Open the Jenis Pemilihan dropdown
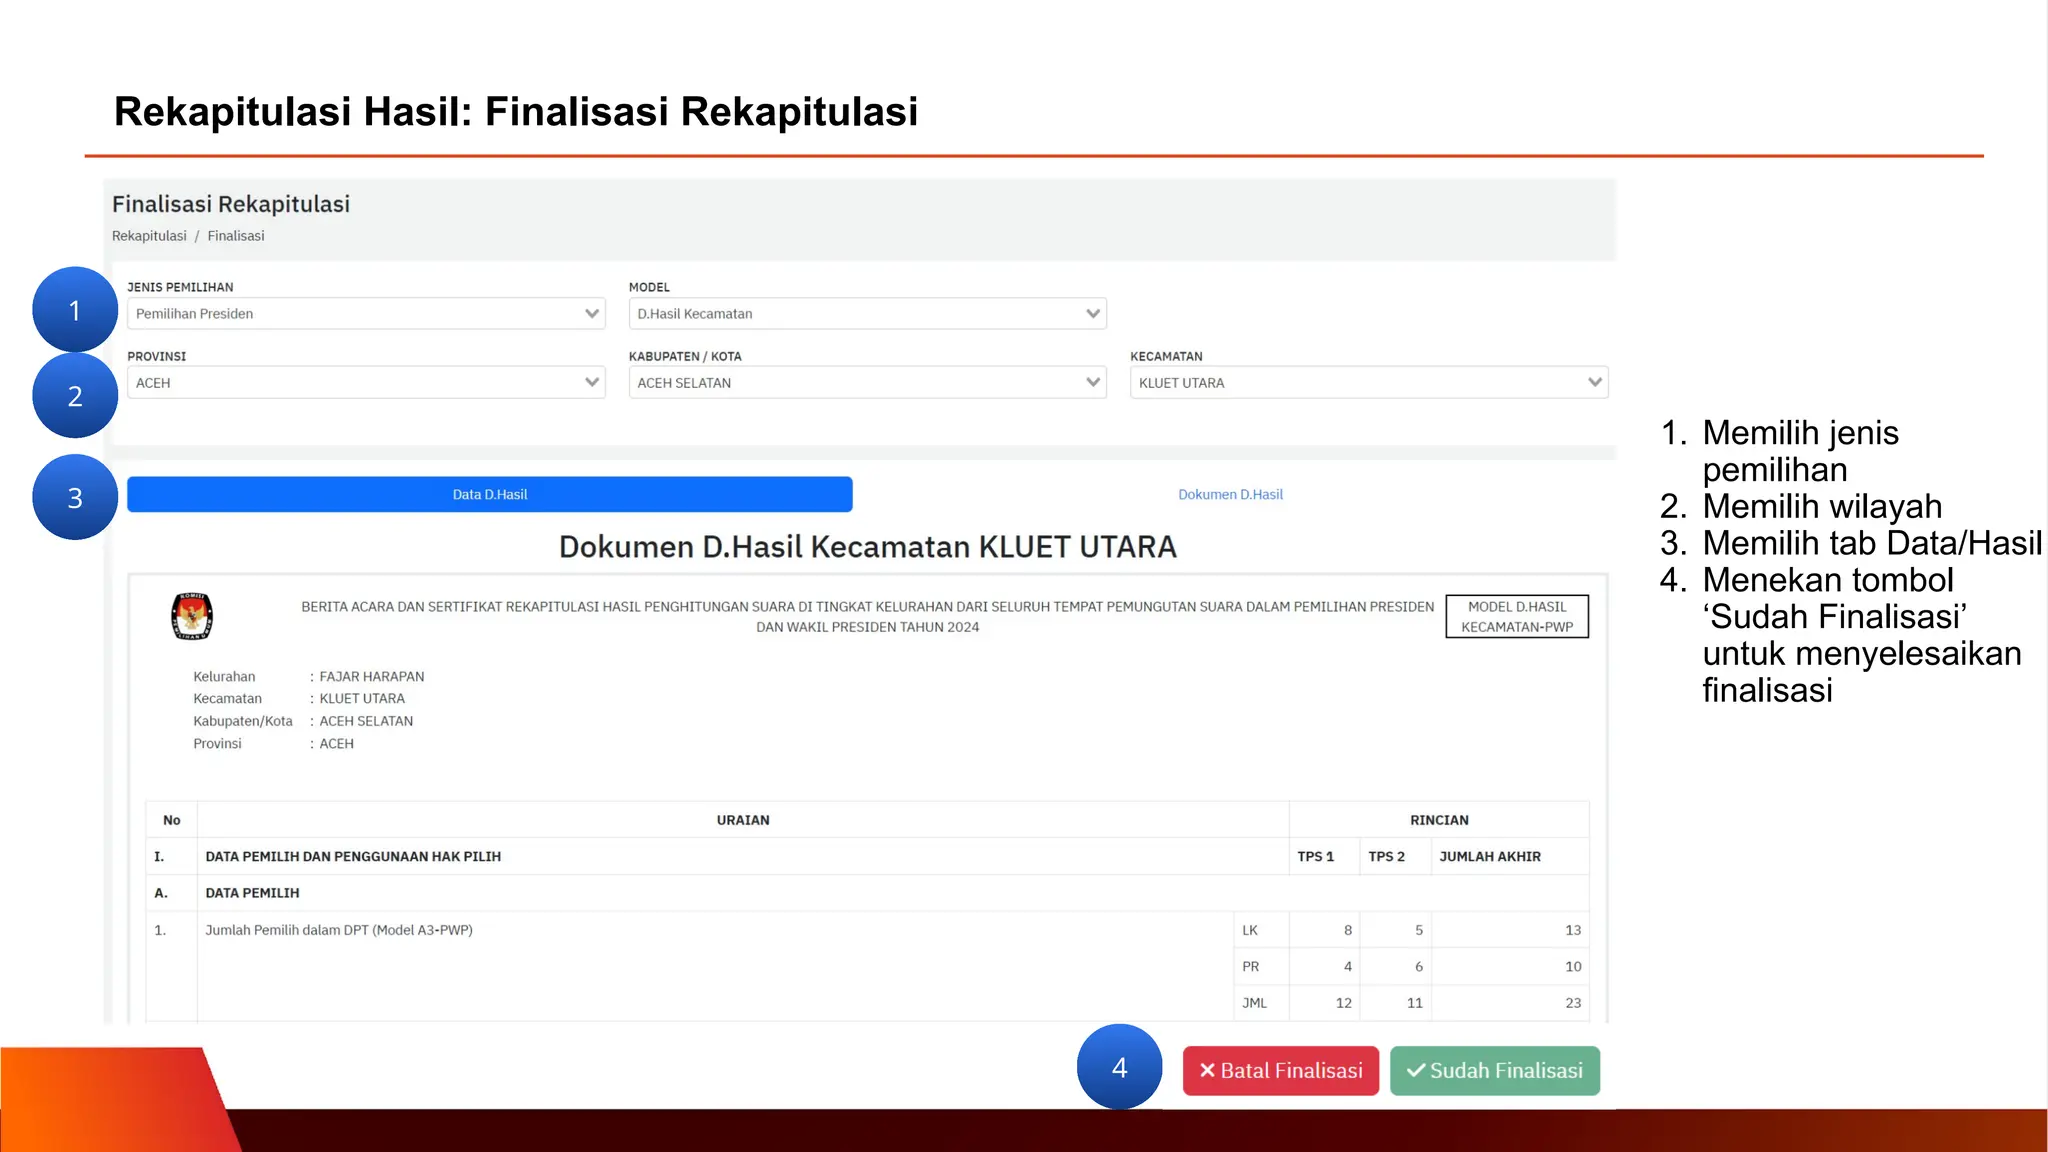Screen dimensions: 2048x1152 pyautogui.click(x=366, y=314)
